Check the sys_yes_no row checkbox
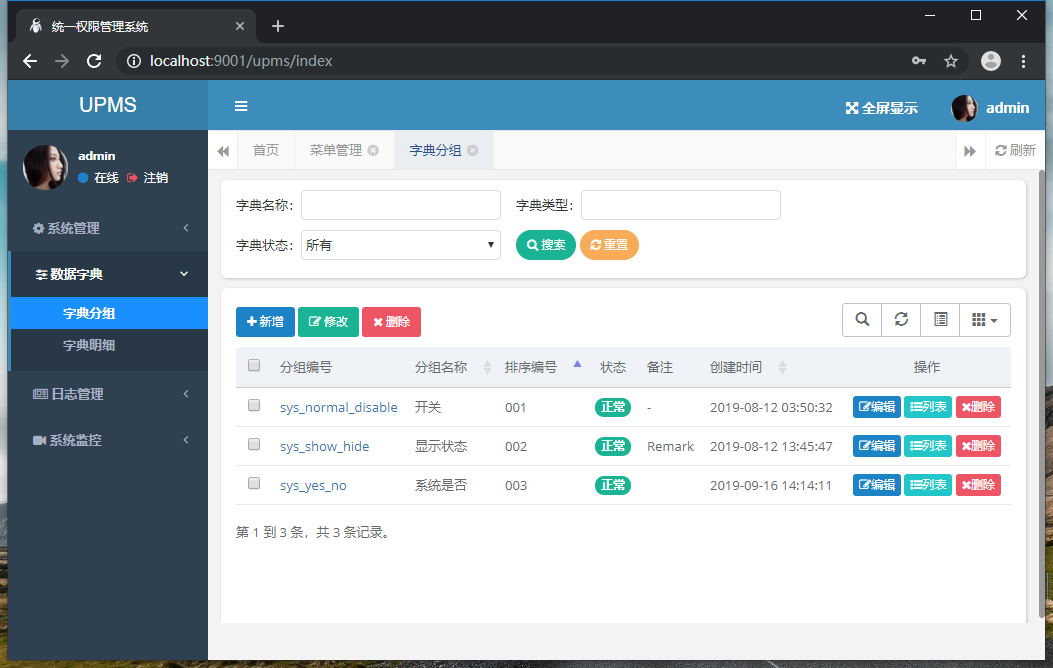 254,483
